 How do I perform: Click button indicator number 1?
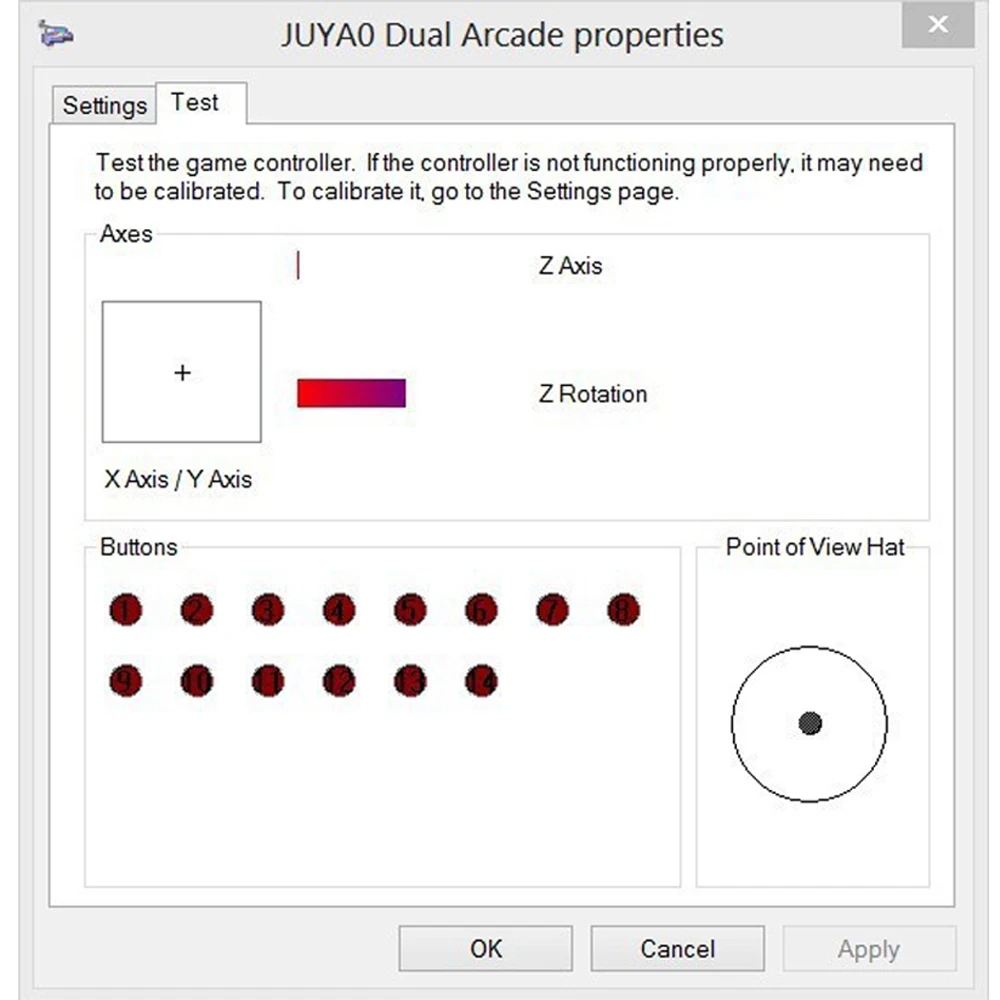tap(126, 610)
